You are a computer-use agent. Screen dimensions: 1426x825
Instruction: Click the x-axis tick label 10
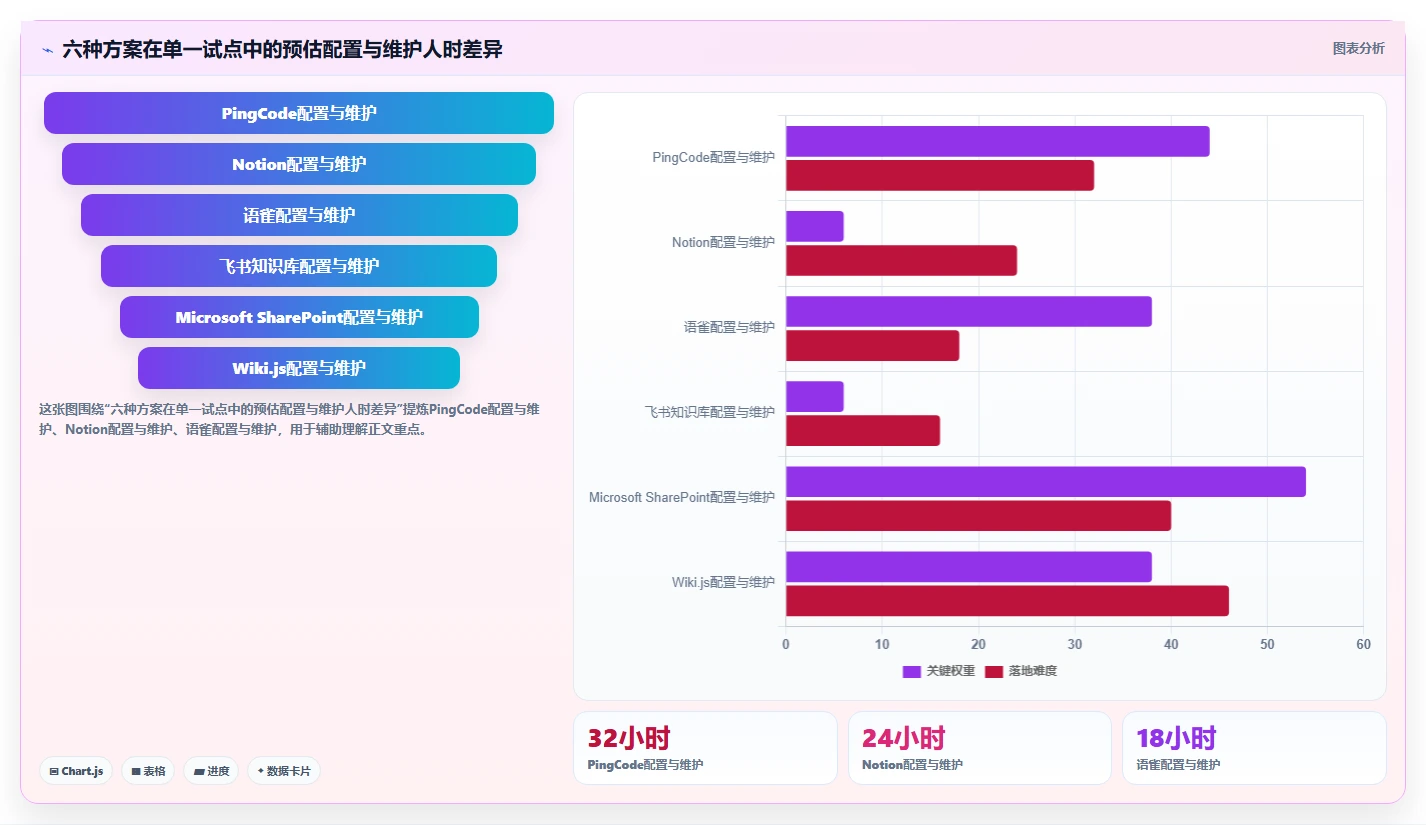pyautogui.click(x=882, y=645)
